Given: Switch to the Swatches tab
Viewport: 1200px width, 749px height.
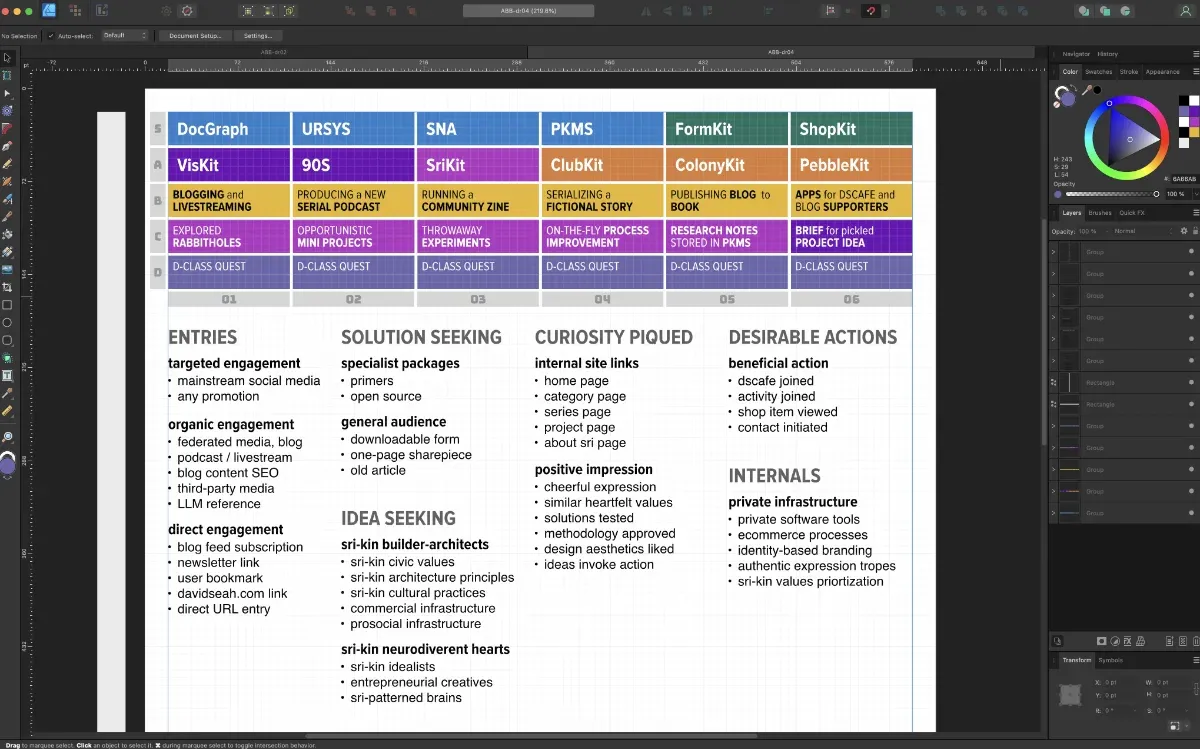Looking at the screenshot, I should pos(1098,72).
